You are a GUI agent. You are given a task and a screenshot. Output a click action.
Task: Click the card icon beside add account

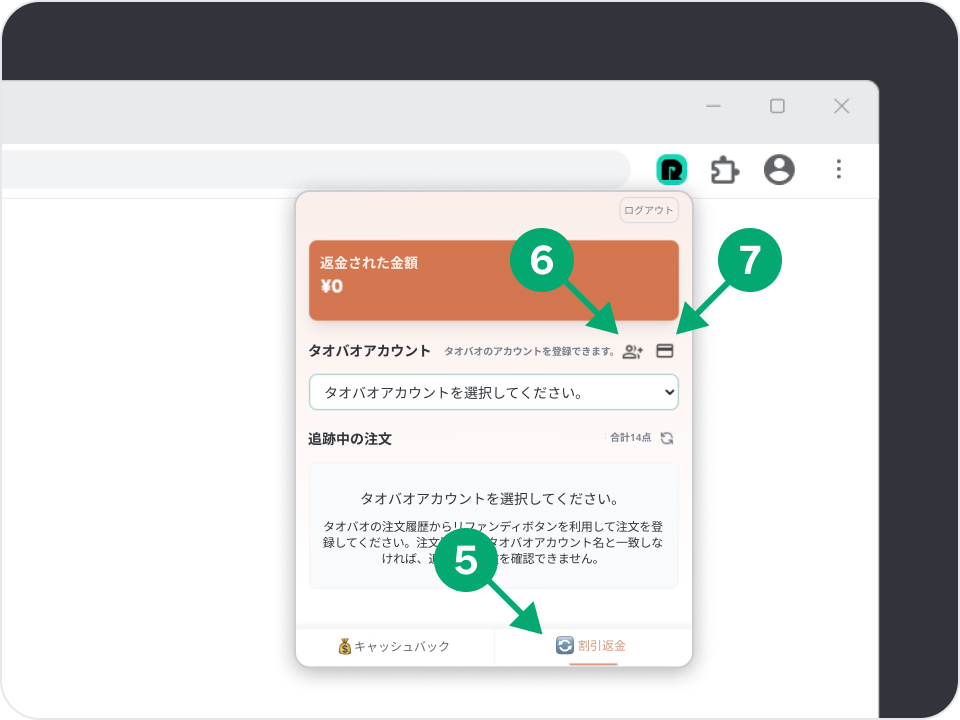click(664, 351)
